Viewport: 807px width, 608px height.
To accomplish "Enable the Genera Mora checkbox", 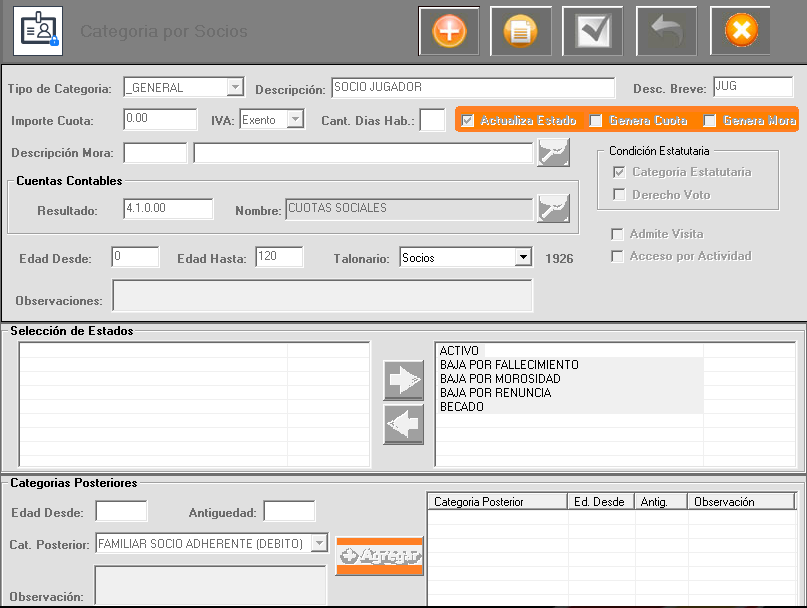I will 710,121.
